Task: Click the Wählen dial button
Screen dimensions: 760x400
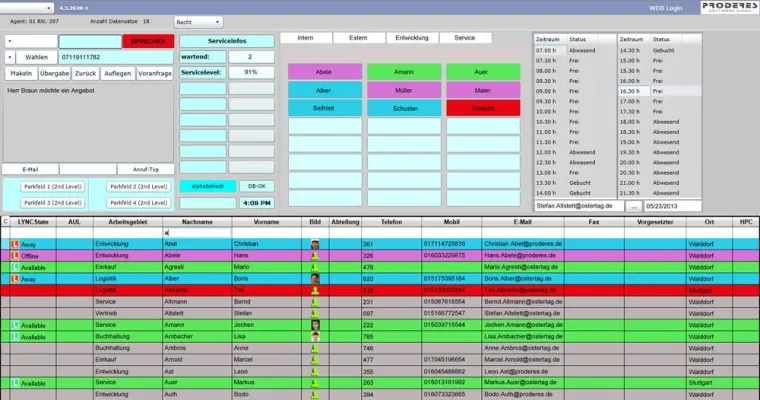Action: 37,57
